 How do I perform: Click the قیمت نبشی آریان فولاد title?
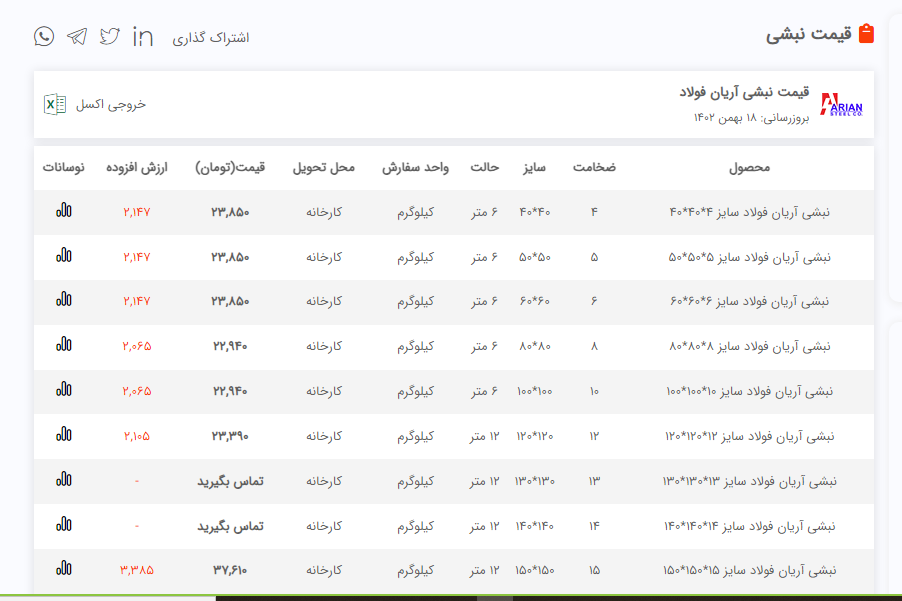pos(743,93)
